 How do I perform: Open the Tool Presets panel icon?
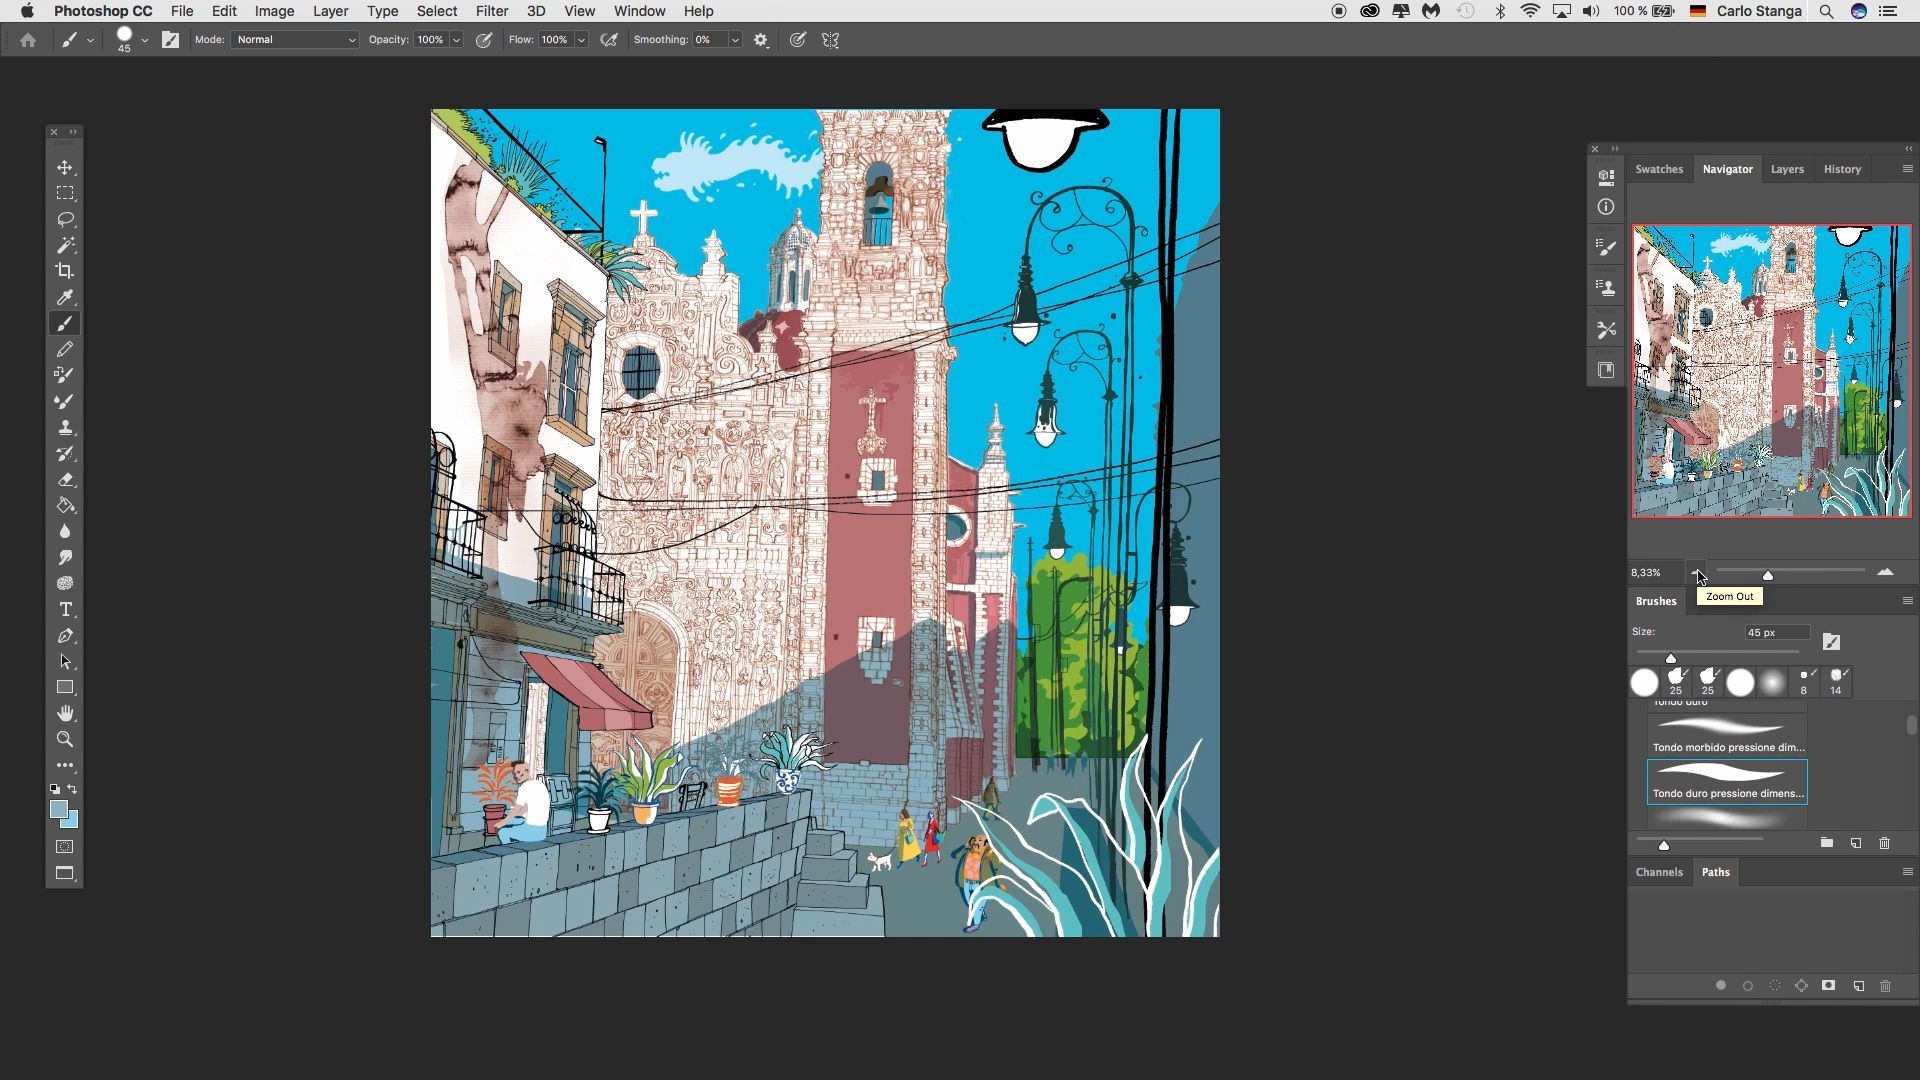click(x=1606, y=329)
